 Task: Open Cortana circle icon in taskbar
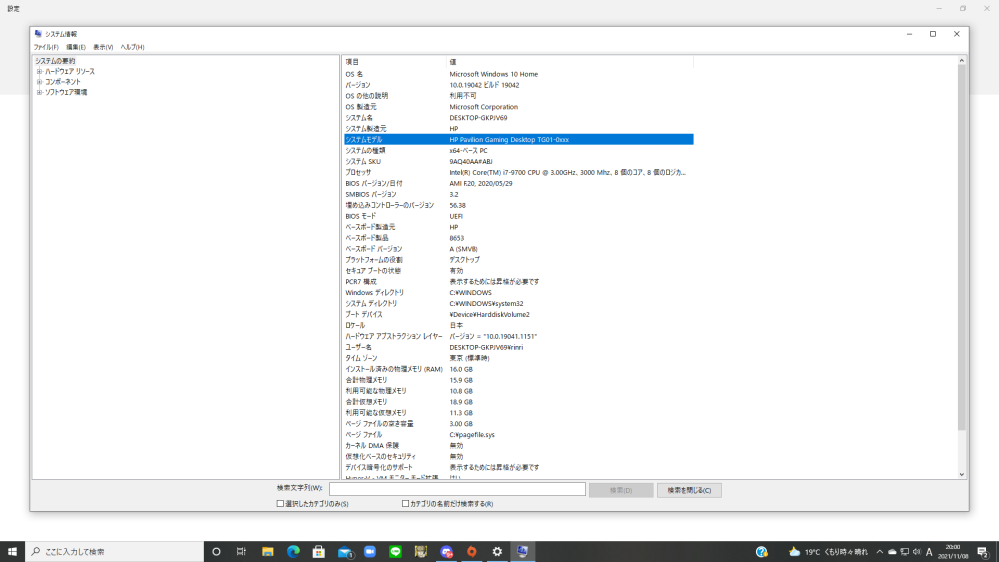click(216, 552)
